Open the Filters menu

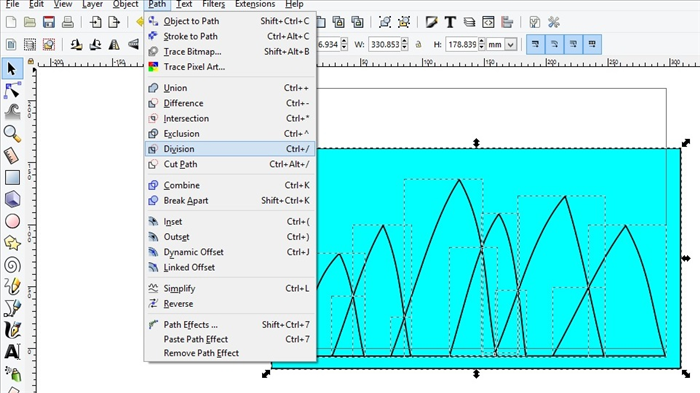point(213,4)
